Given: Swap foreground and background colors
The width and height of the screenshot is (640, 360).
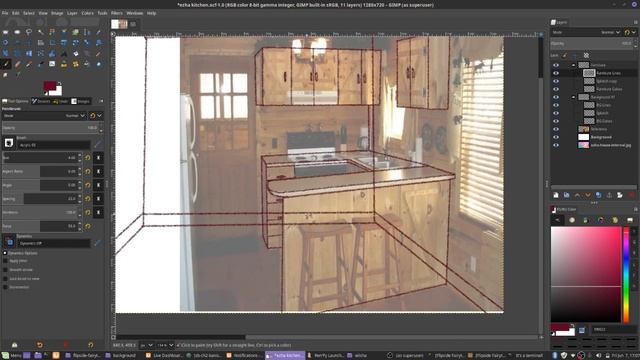Looking at the screenshot, I should pos(59,83).
